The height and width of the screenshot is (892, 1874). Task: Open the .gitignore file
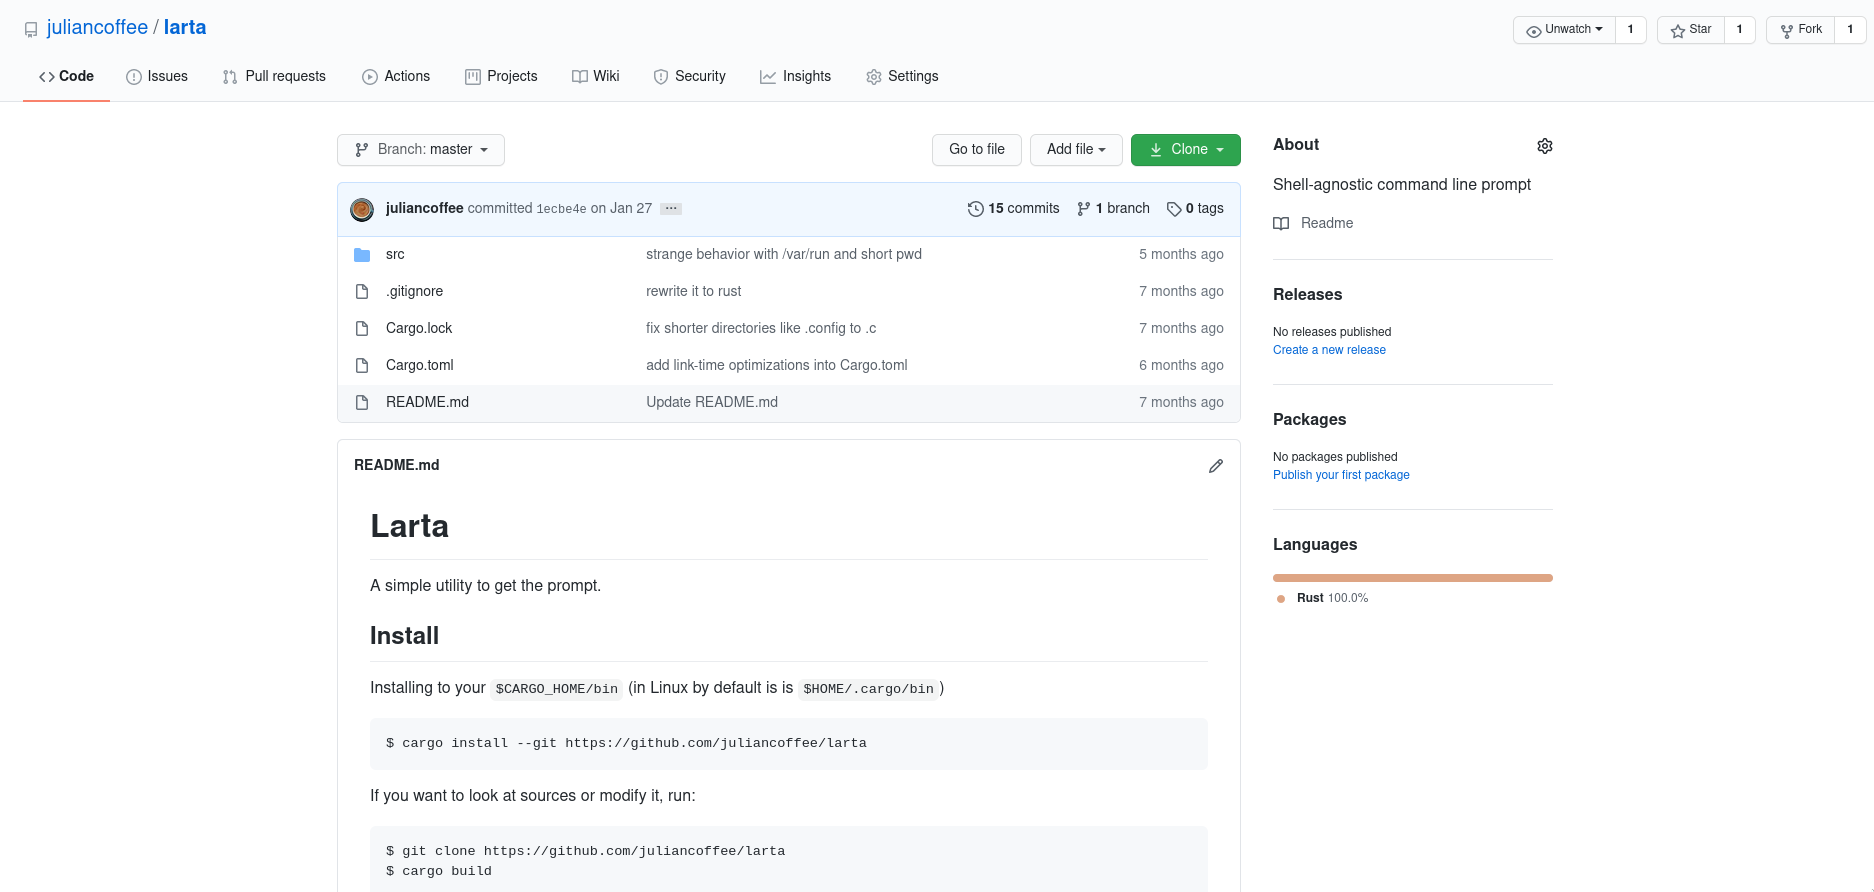click(414, 291)
